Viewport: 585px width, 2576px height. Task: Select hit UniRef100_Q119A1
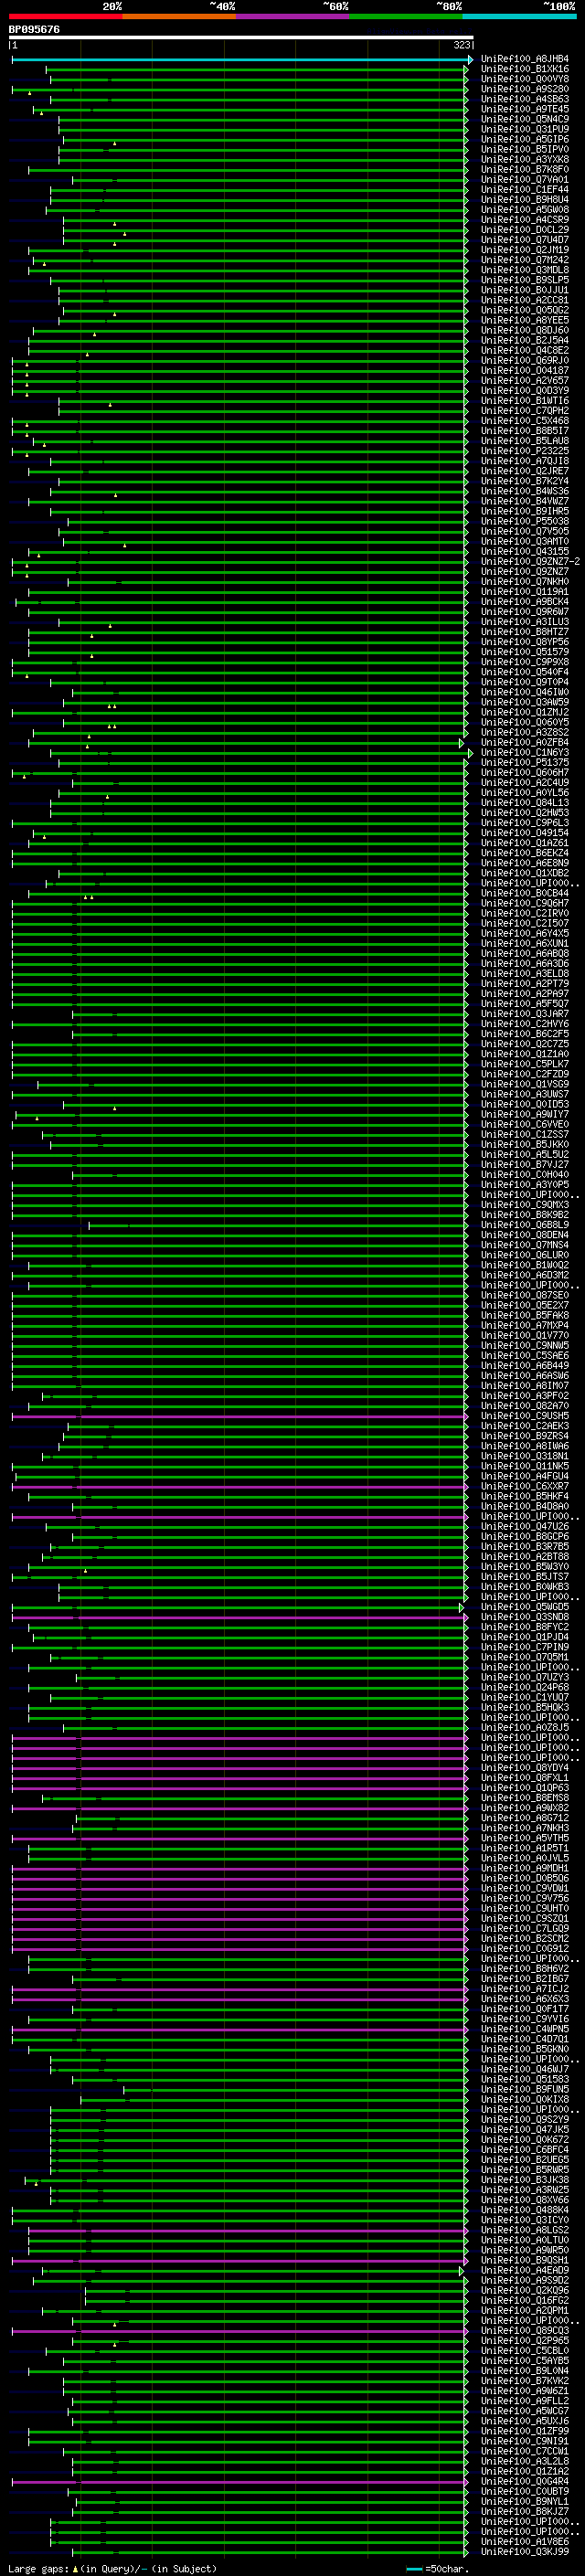pyautogui.click(x=525, y=592)
